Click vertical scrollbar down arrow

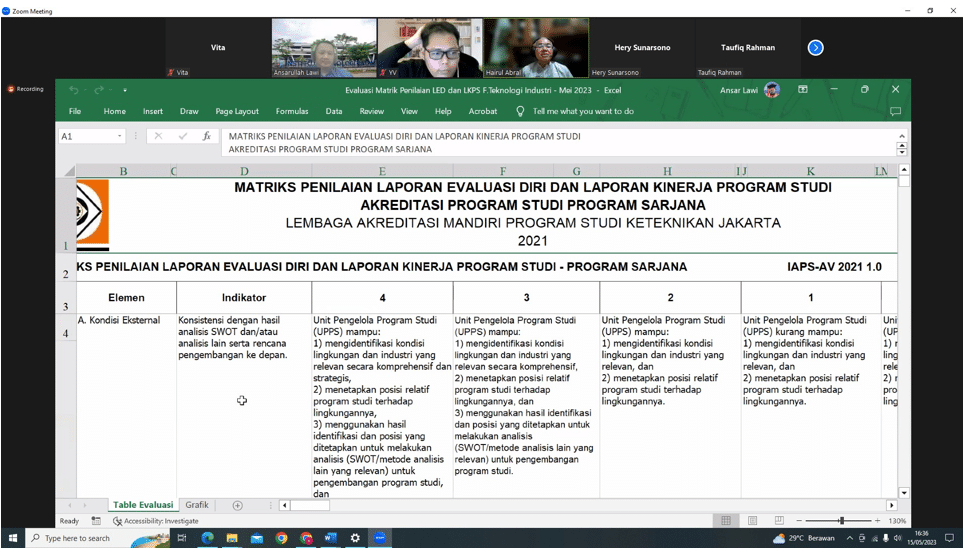pos(904,492)
